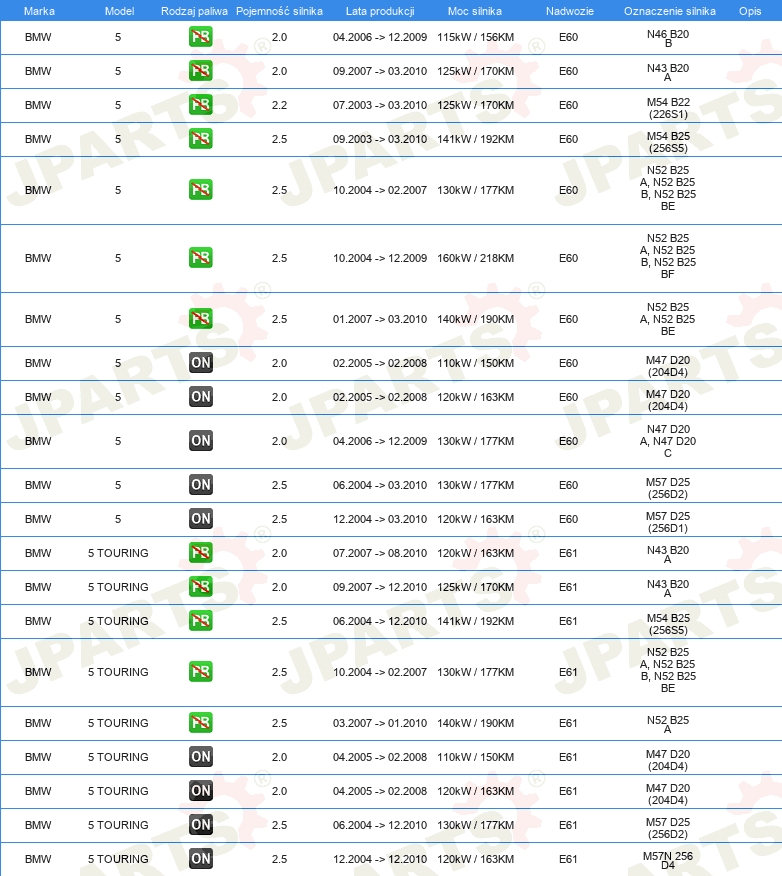Click diesel ON icon in E61 130kW / 177KM diesel row
The height and width of the screenshot is (876, 782).
(x=201, y=825)
